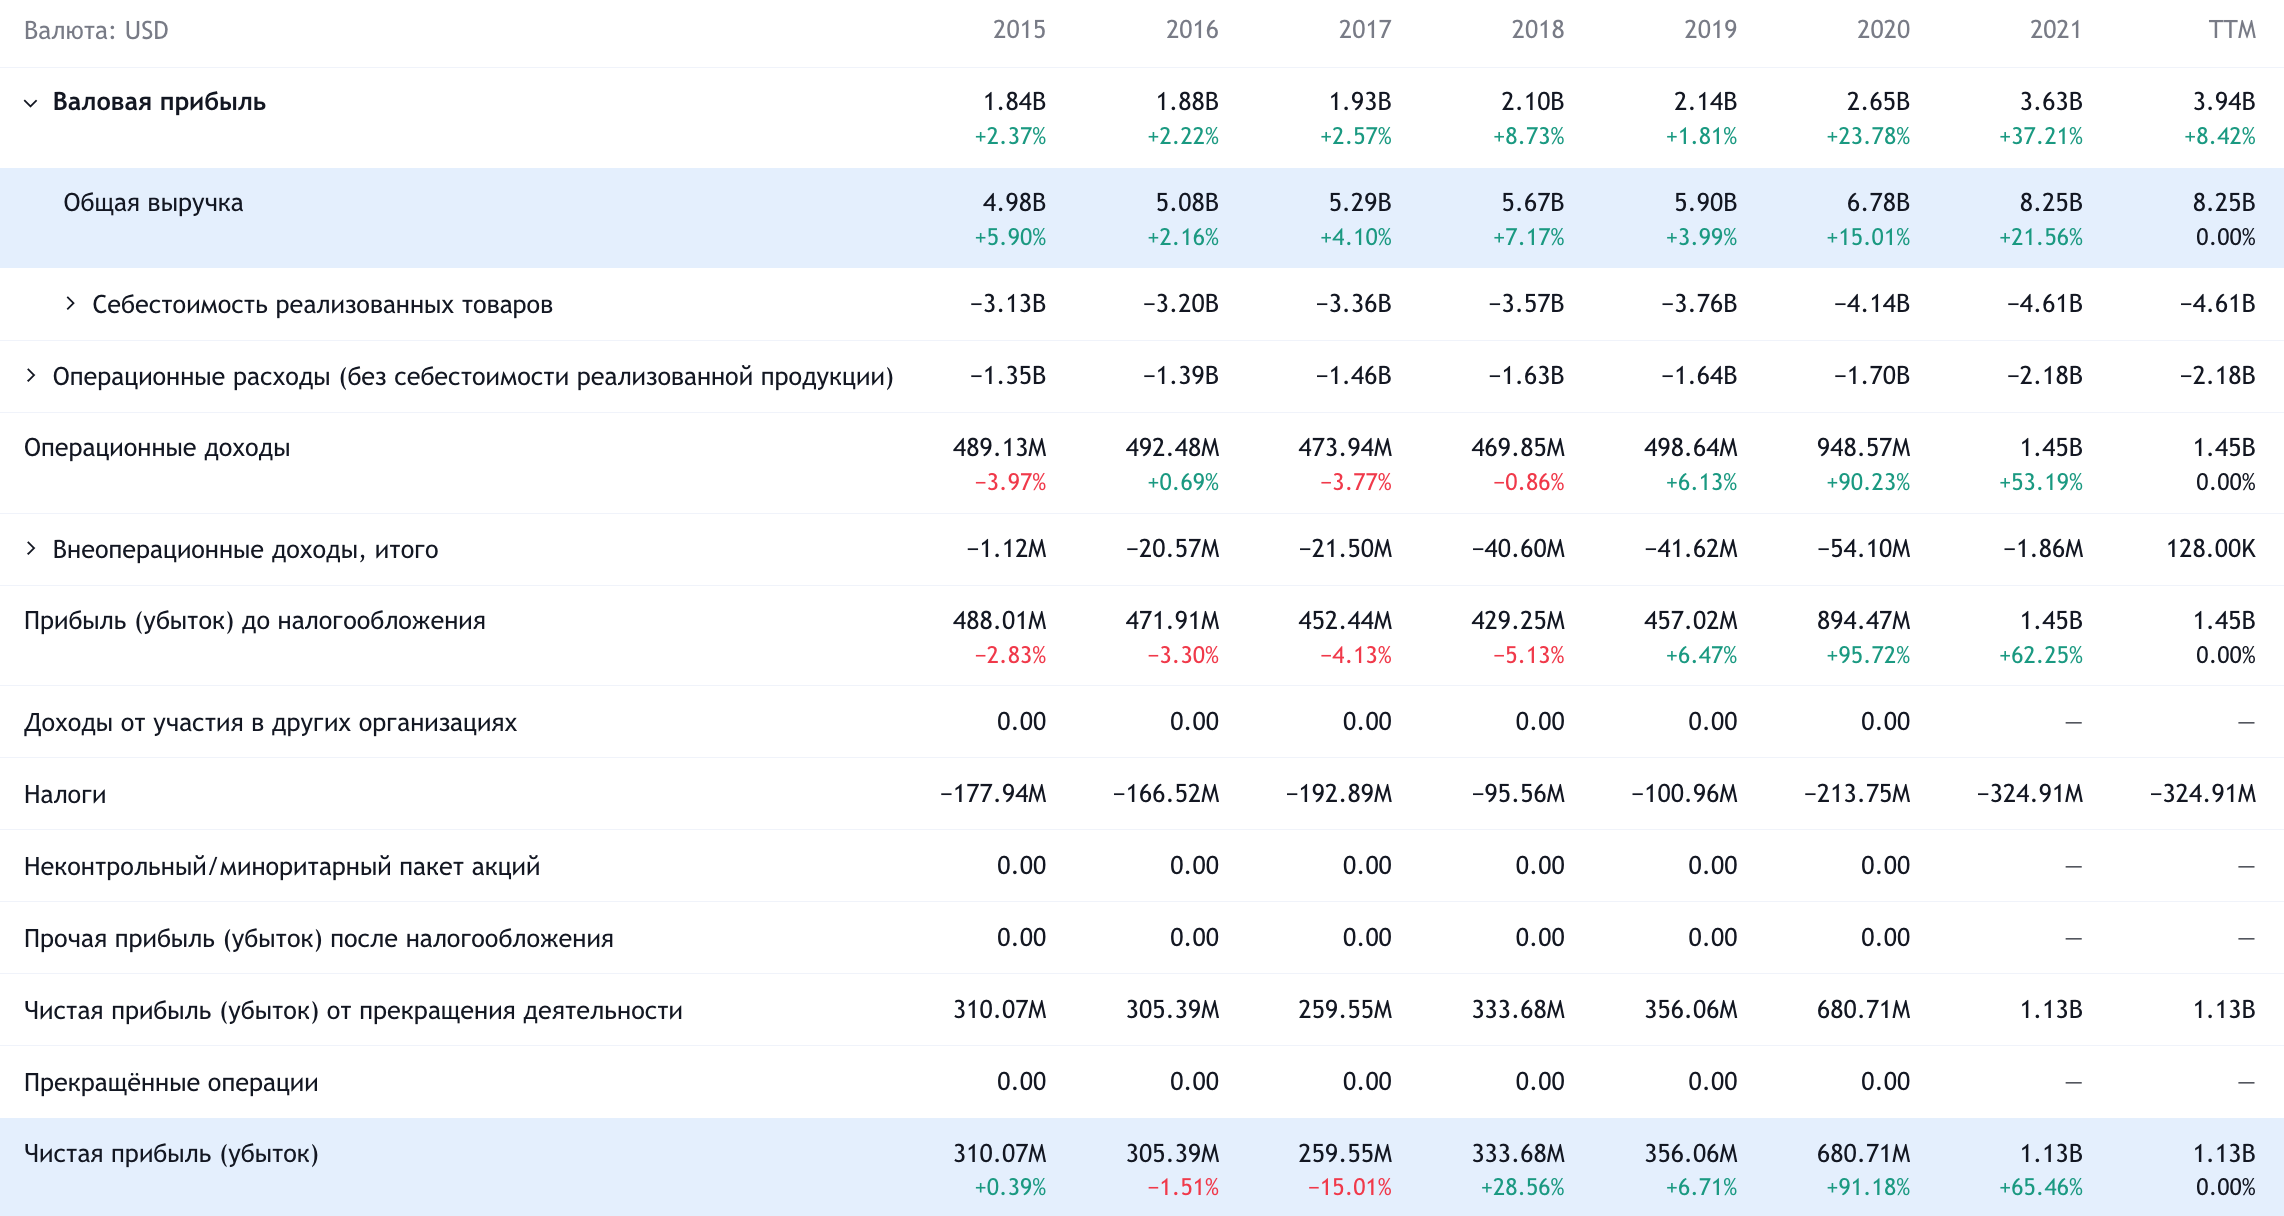Image resolution: width=2284 pixels, height=1216 pixels.
Task: Select cost of goods value −4.14B
Action: tap(1872, 304)
